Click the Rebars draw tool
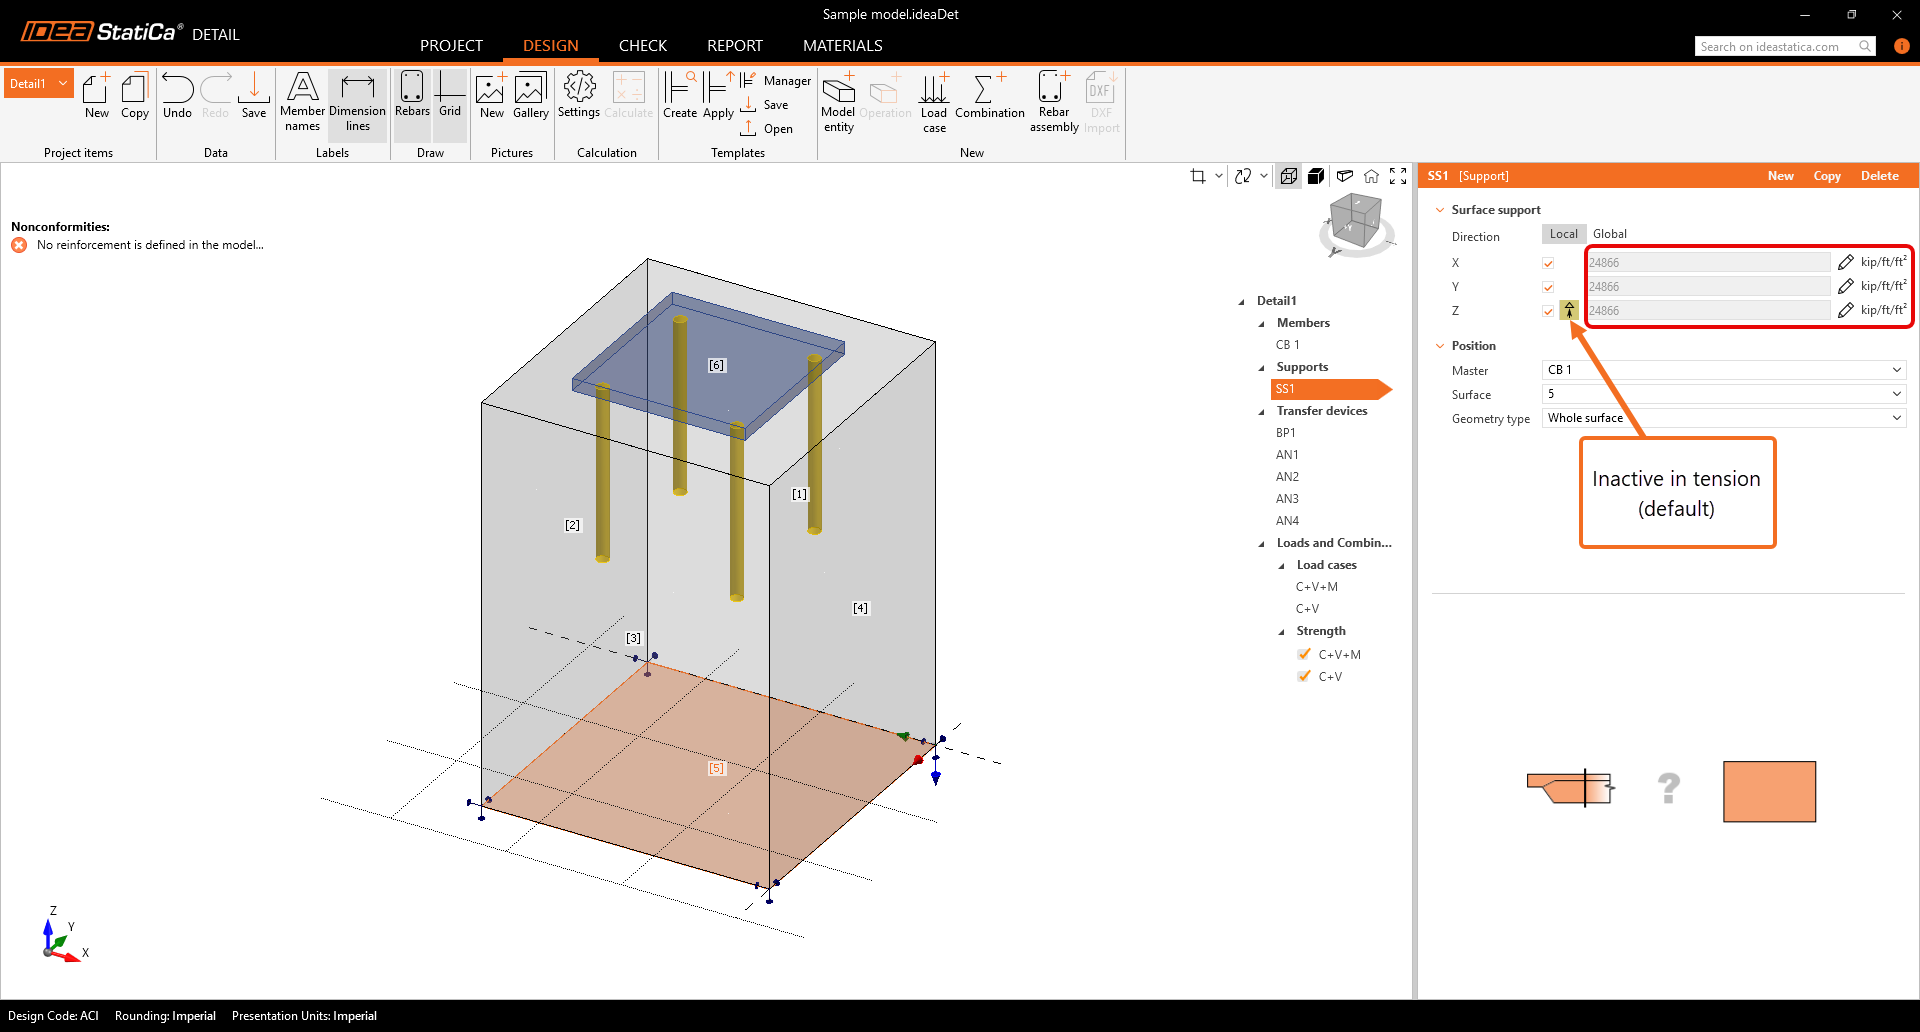Viewport: 1920px width, 1032px height. pyautogui.click(x=412, y=95)
